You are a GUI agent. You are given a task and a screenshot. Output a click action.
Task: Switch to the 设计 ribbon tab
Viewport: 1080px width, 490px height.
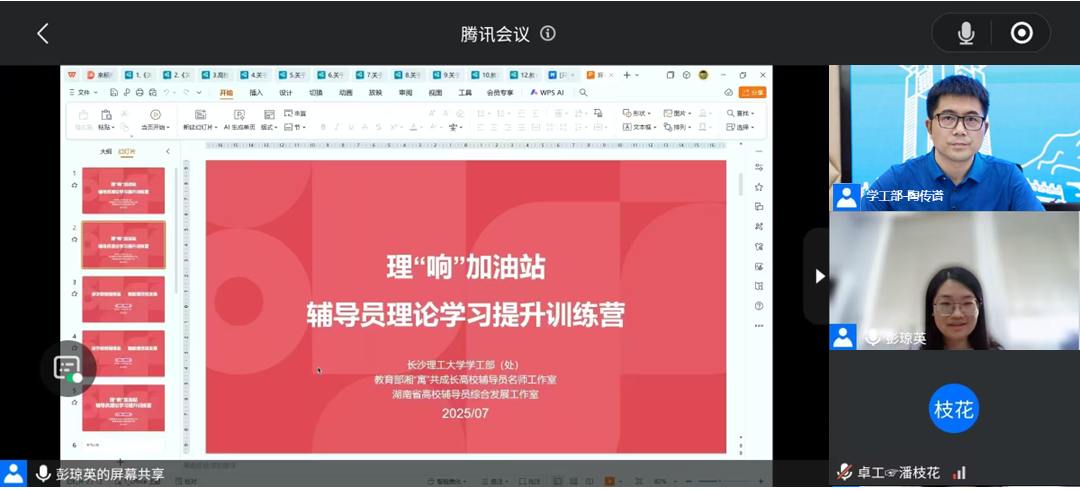point(286,92)
